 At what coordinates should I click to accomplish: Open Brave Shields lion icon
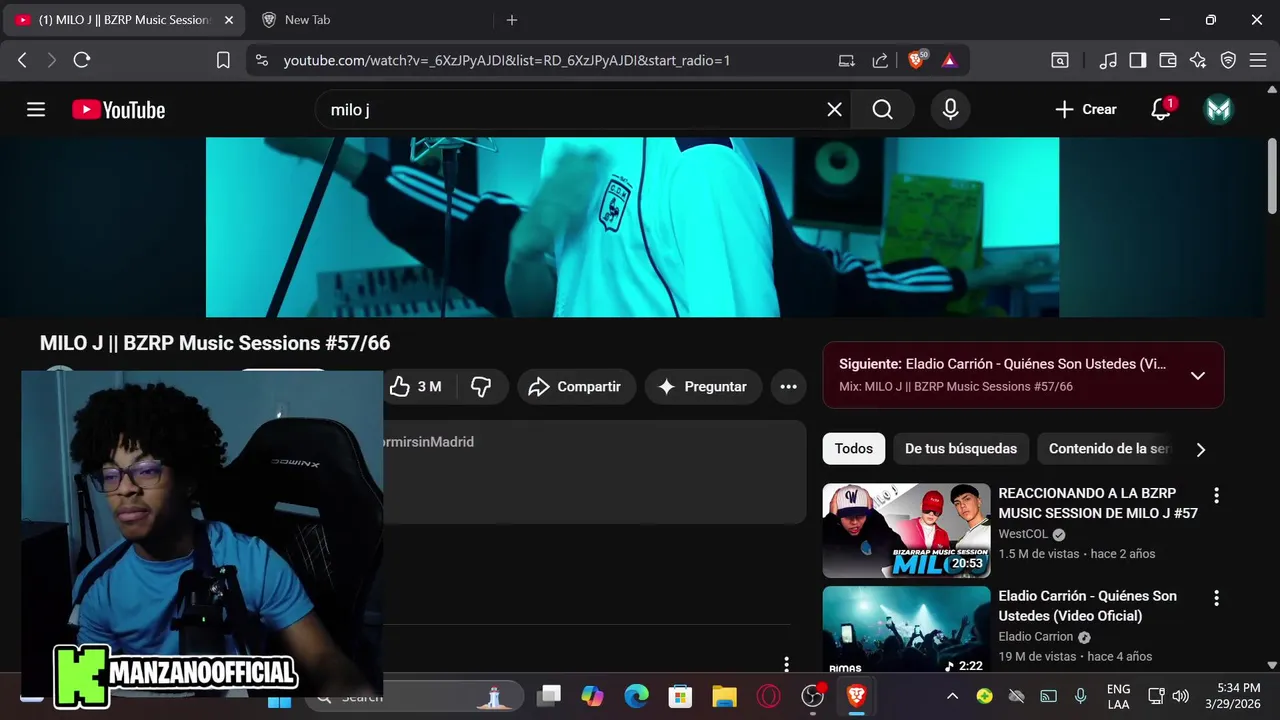[917, 60]
